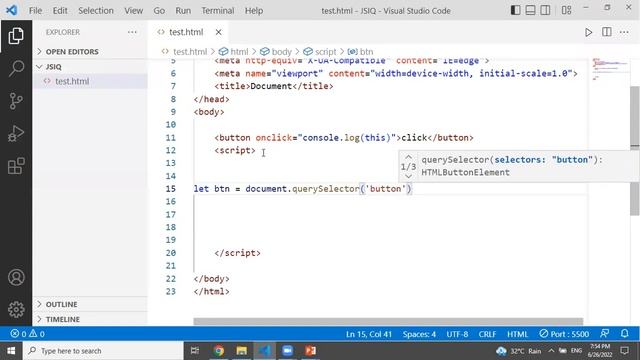
Task: Click btn in the breadcrumb
Action: coord(367,52)
